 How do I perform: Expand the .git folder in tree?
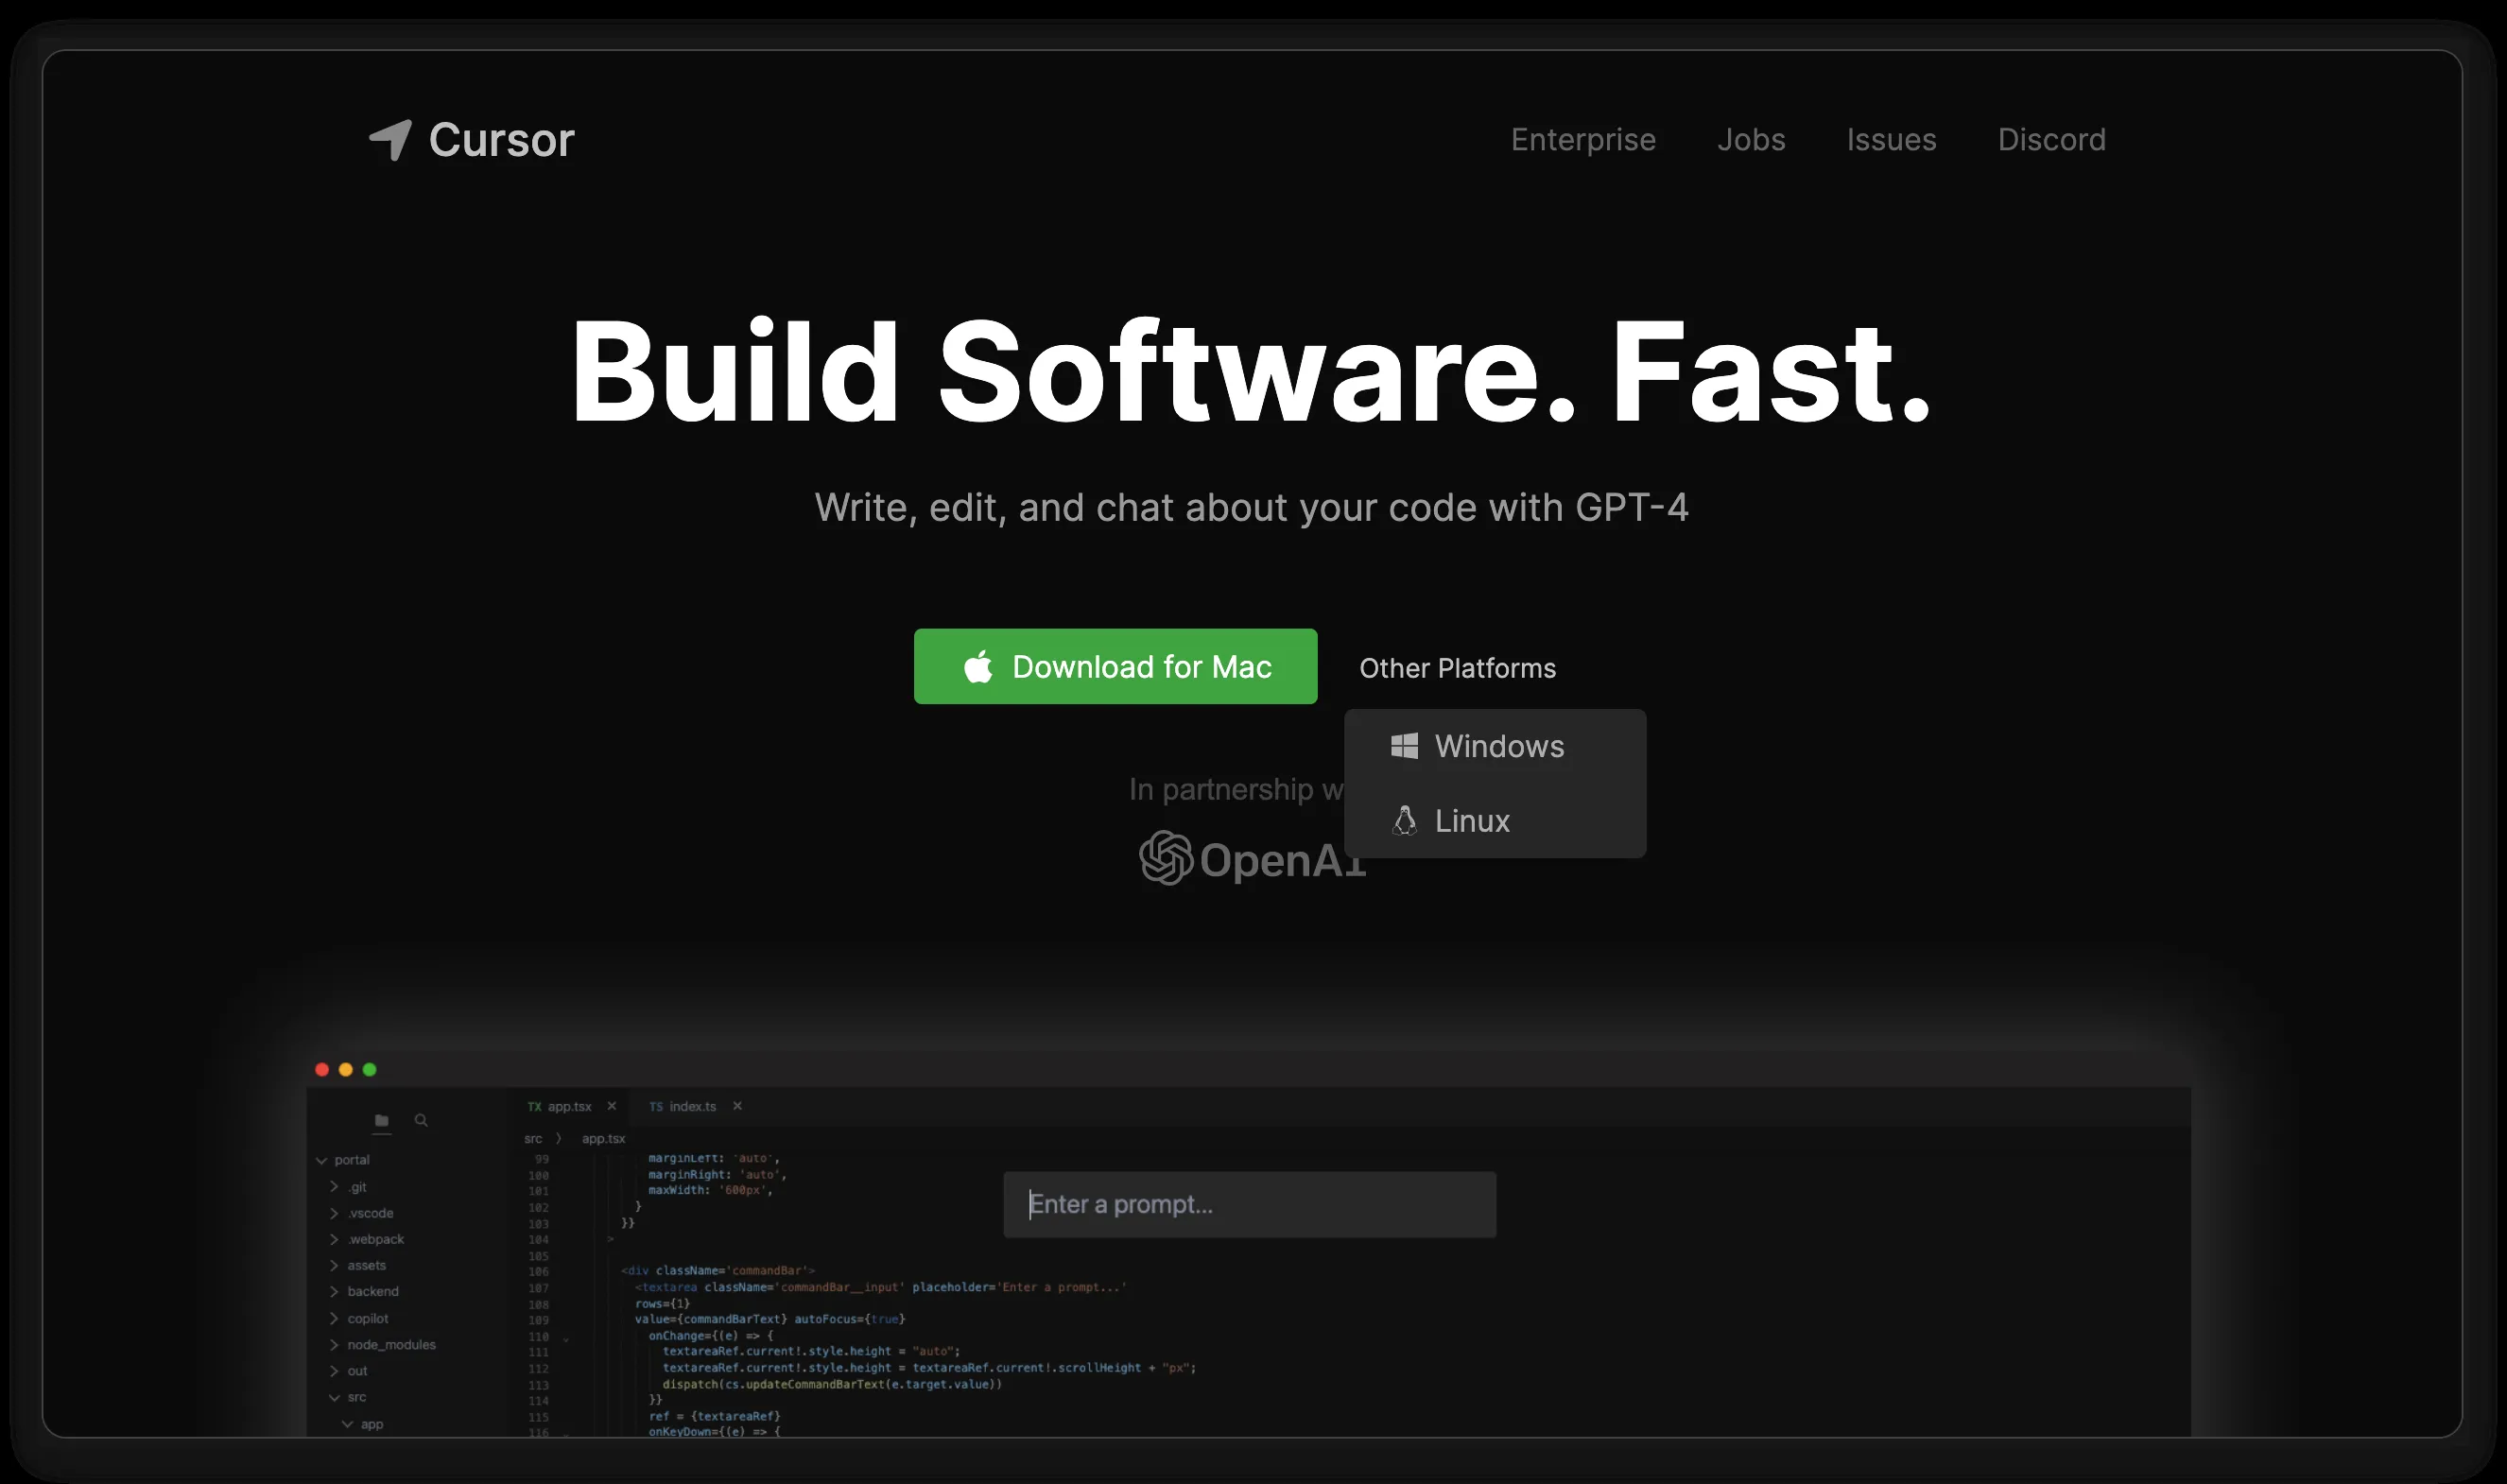tap(334, 1187)
